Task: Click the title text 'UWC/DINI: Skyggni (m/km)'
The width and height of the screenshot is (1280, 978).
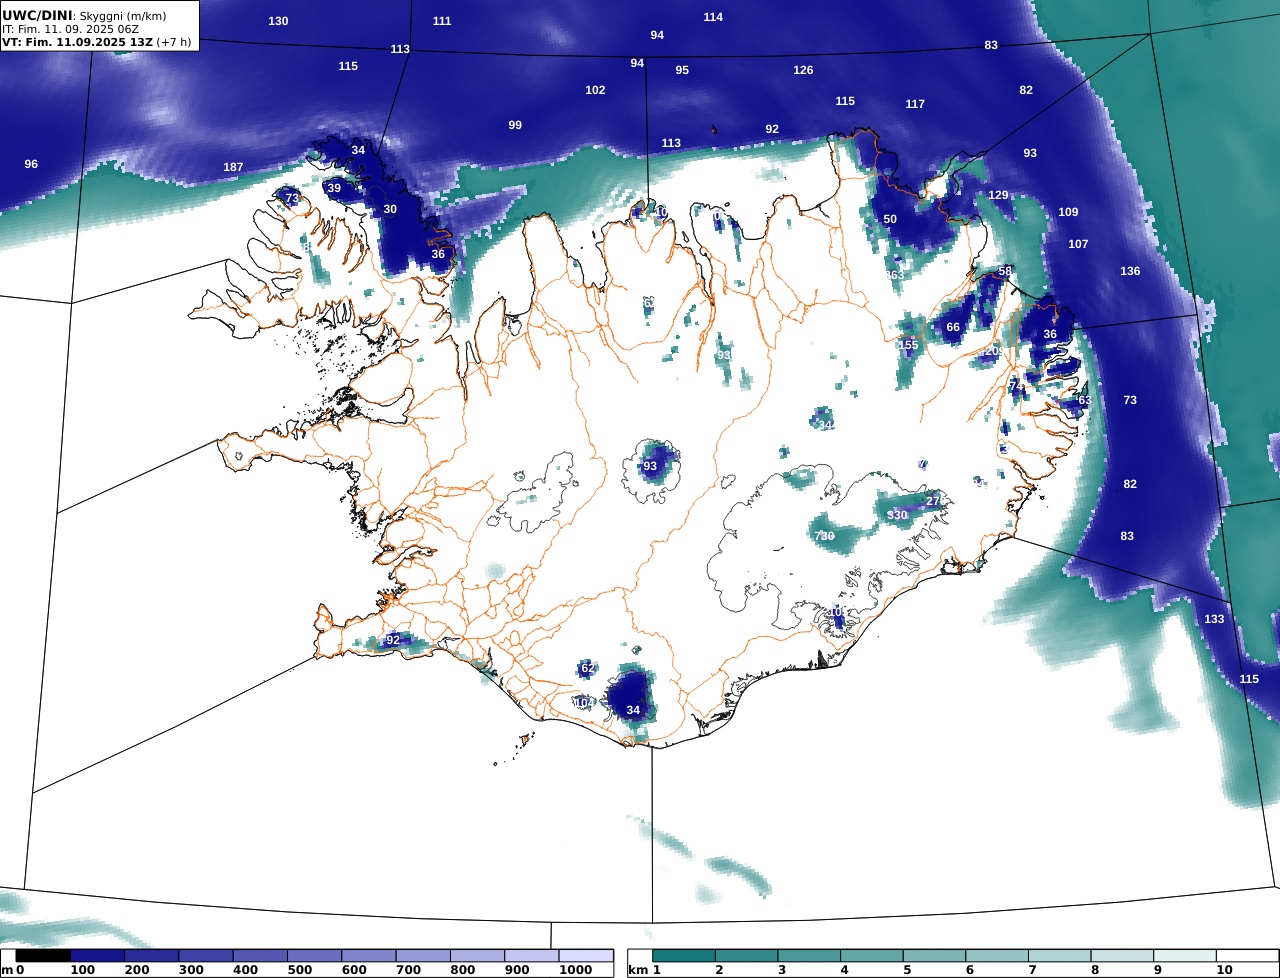Action: tap(85, 16)
